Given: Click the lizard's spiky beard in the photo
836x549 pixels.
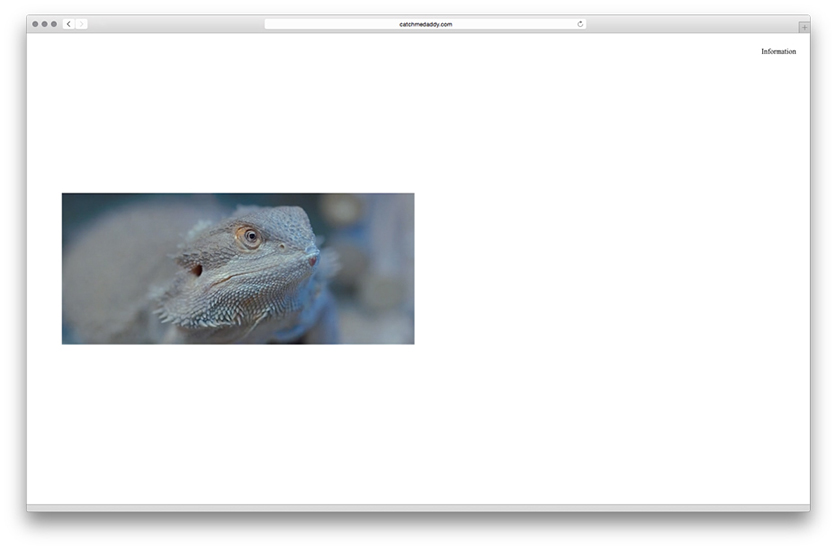Looking at the screenshot, I should [x=225, y=312].
